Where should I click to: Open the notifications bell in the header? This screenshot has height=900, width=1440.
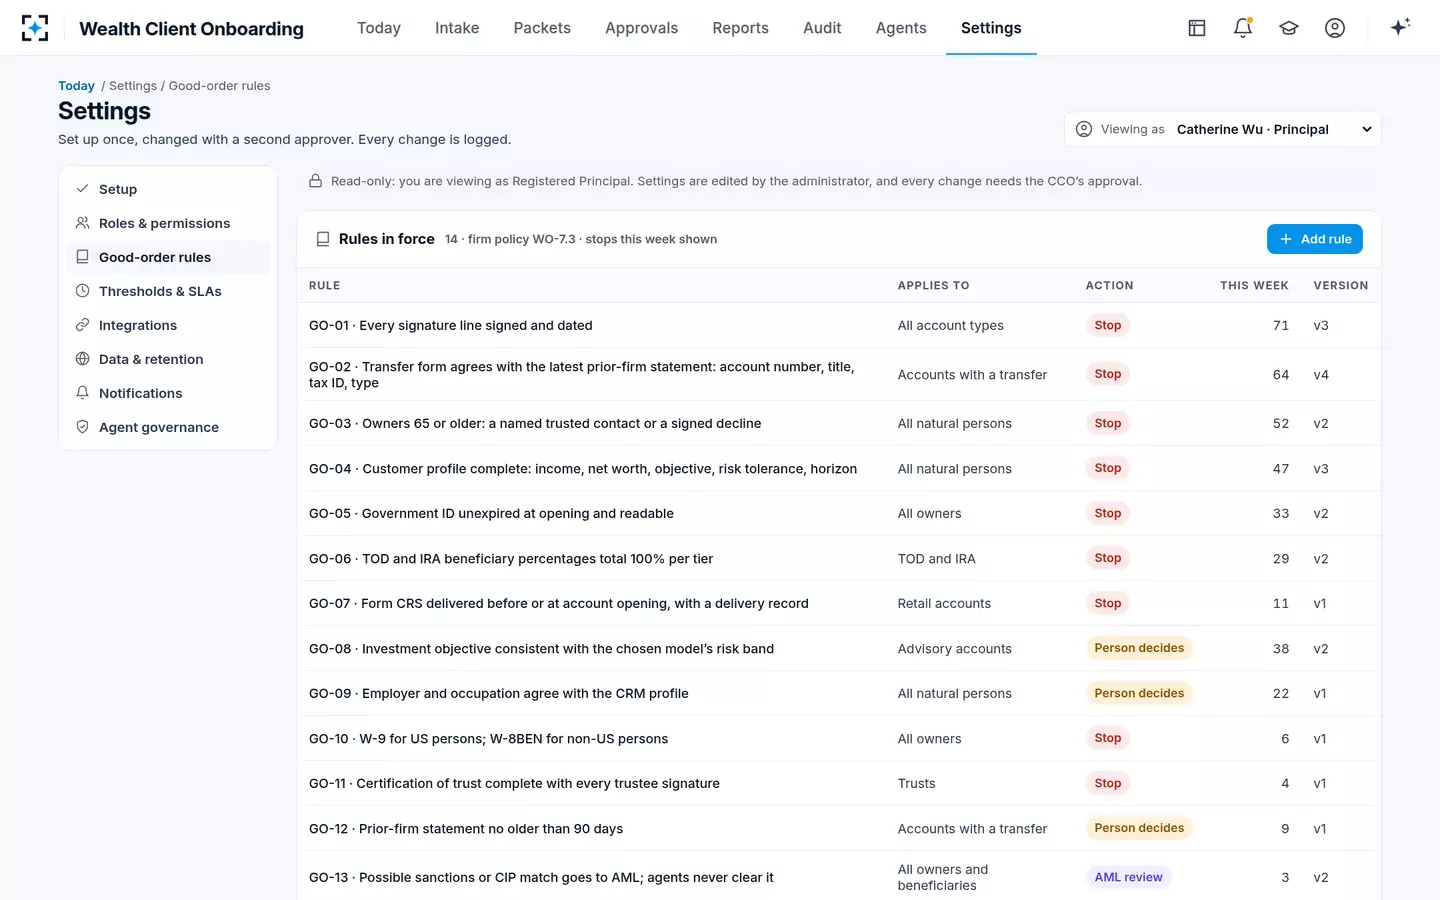point(1243,28)
